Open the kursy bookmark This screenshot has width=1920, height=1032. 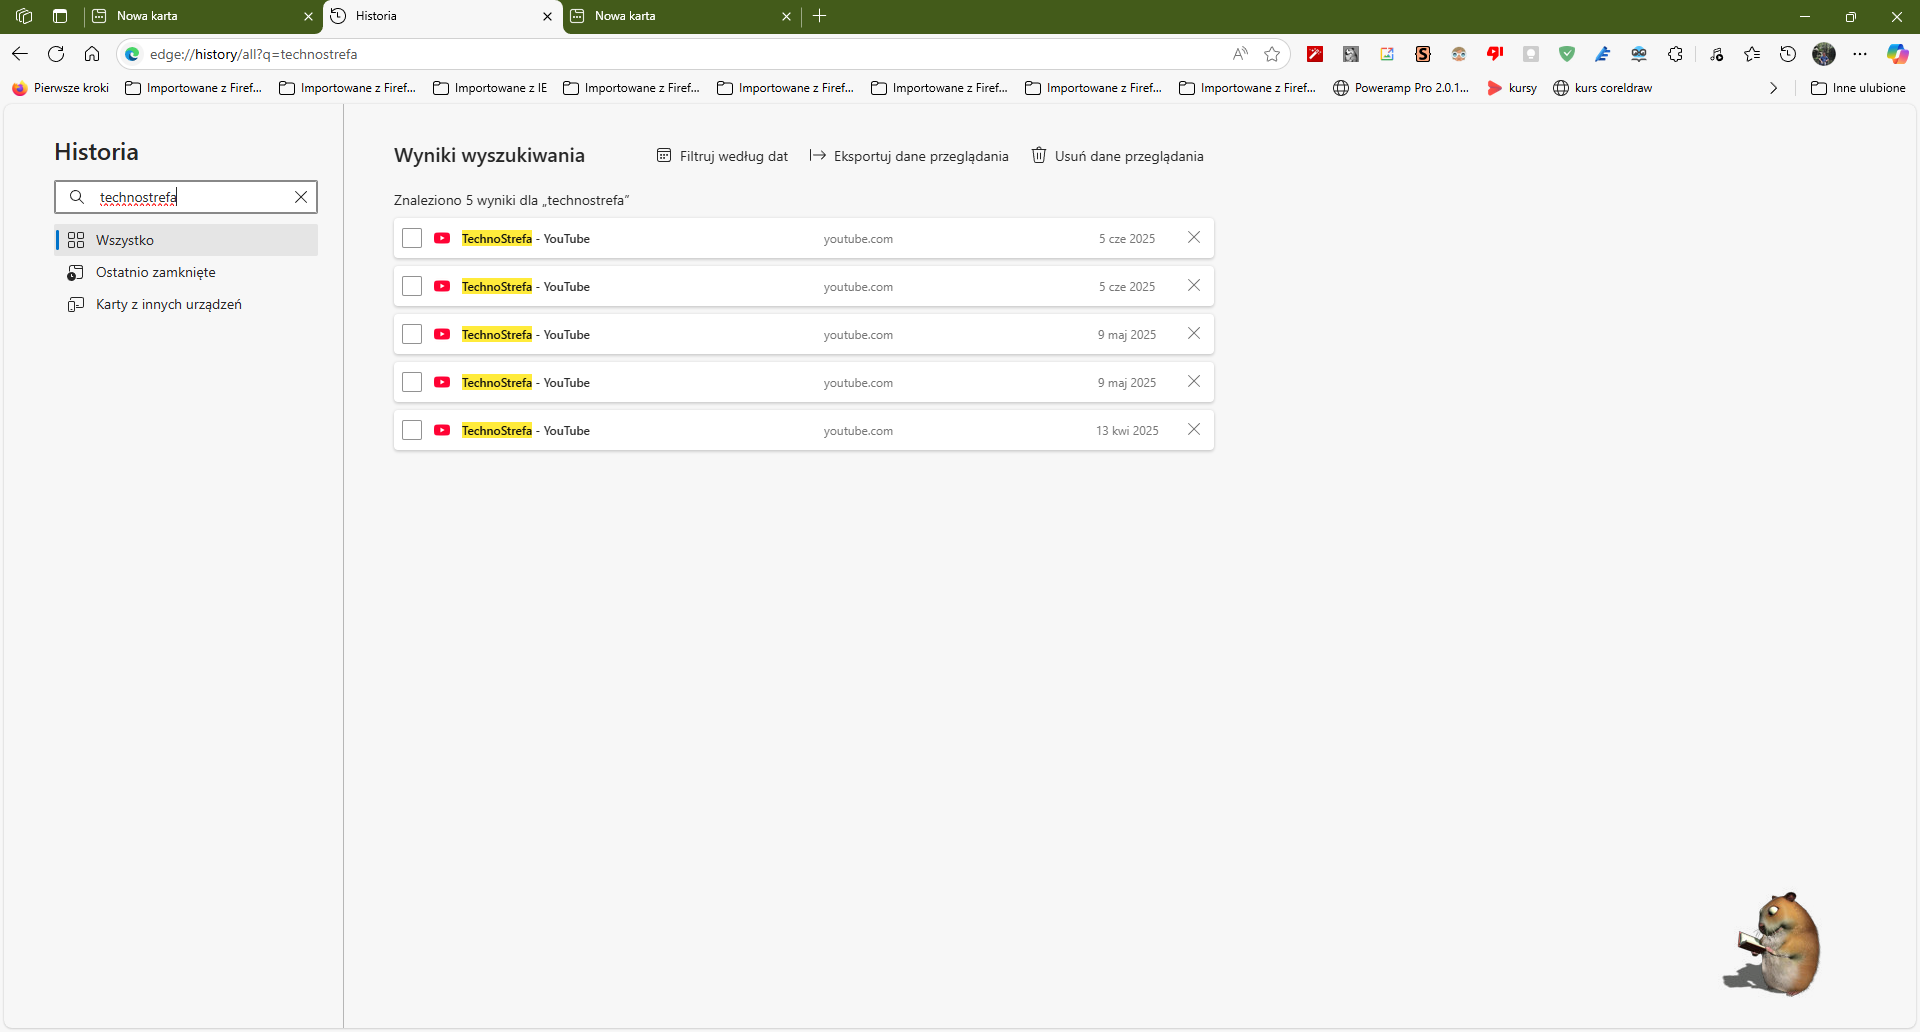1512,88
